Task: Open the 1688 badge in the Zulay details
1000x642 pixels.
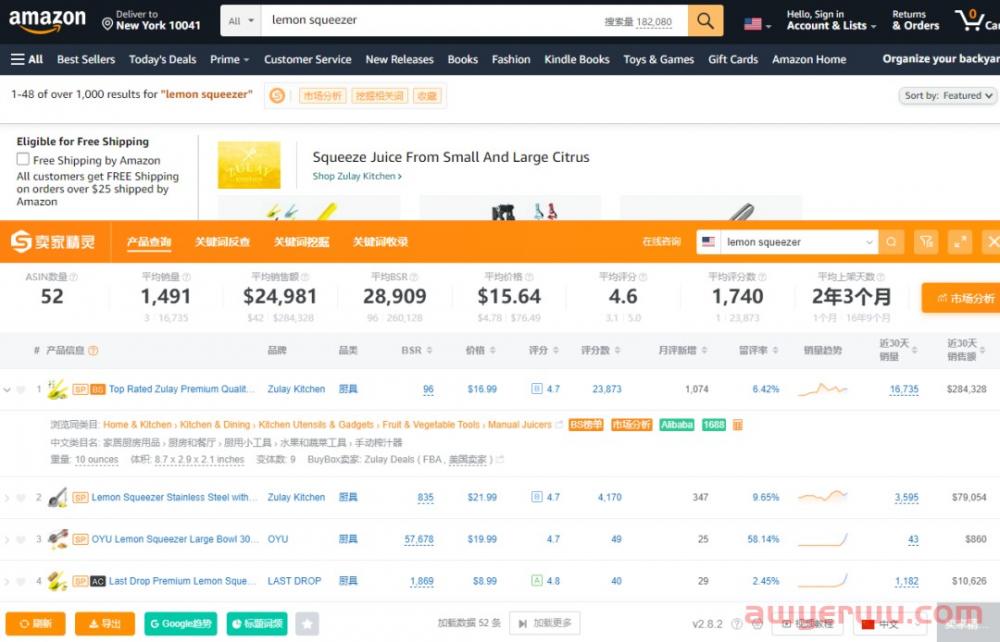Action: pyautogui.click(x=714, y=425)
